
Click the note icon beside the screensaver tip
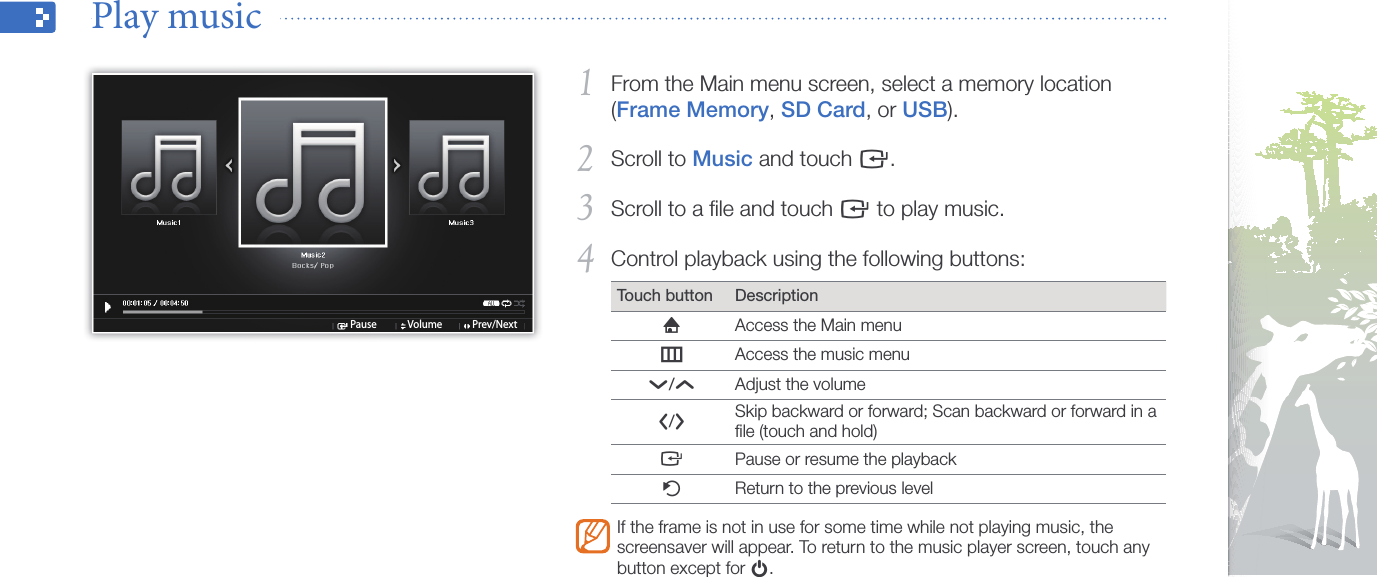click(593, 536)
